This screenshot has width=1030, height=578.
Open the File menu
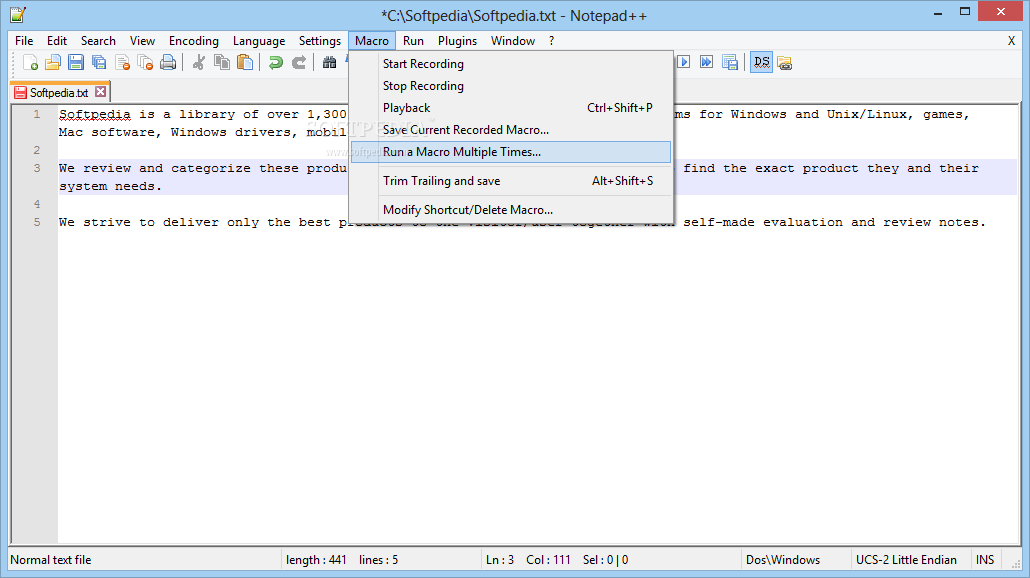24,41
